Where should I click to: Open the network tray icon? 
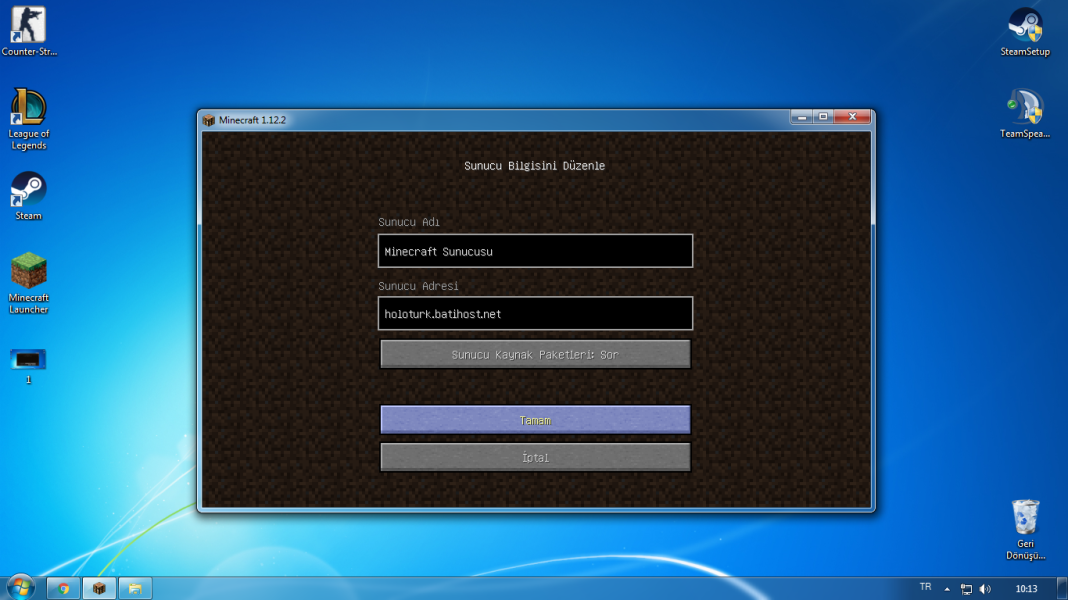pos(967,589)
